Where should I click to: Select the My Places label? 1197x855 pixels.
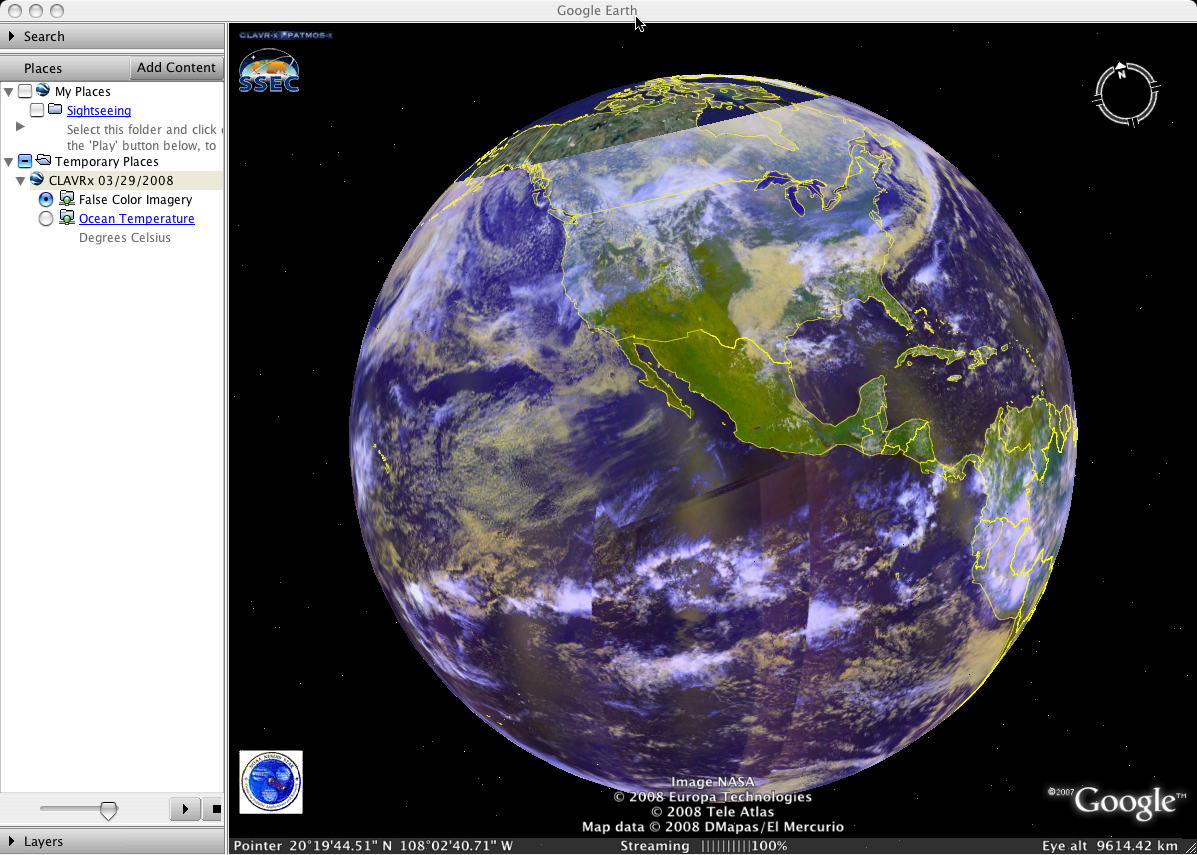pyautogui.click(x=82, y=92)
